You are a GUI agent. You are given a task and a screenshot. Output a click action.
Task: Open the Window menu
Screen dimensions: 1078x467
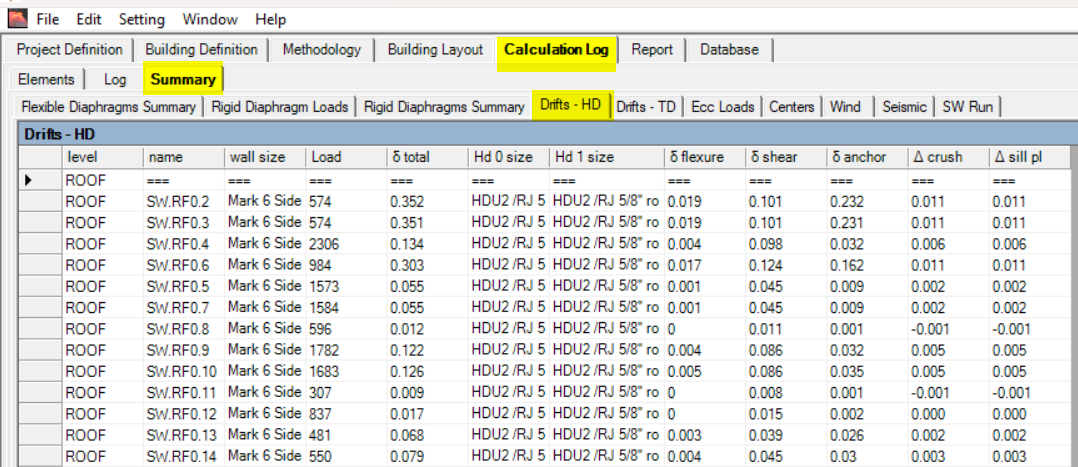[x=210, y=19]
